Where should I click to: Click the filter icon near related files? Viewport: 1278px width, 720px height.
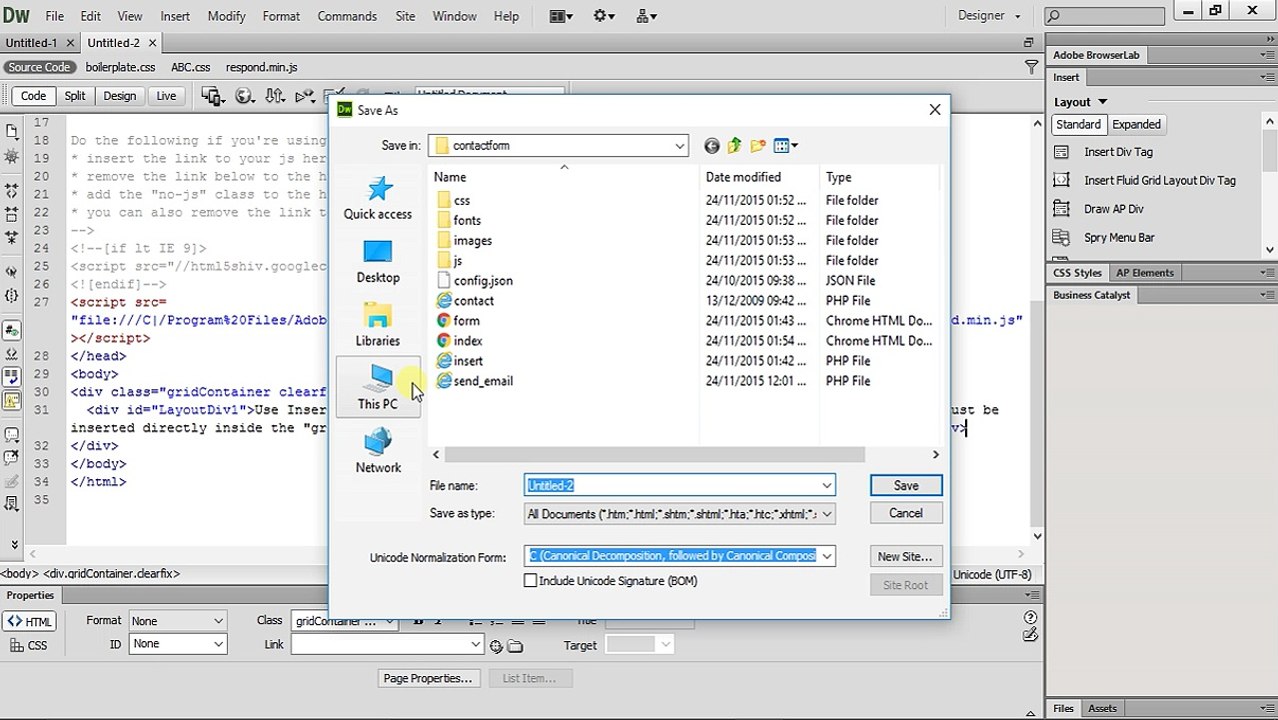coord(1031,67)
